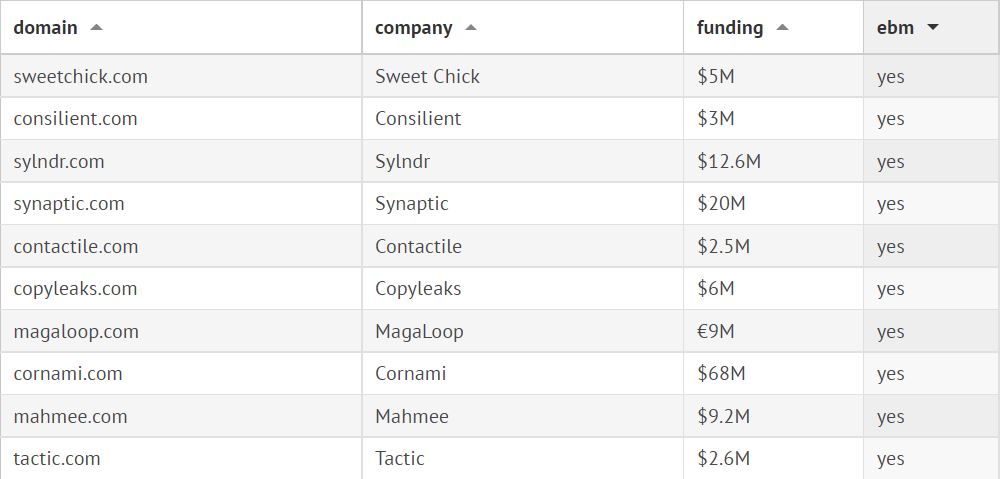Viewport: 1002px width, 479px height.
Task: Select the consilient.com domain cell
Action: tap(76, 119)
